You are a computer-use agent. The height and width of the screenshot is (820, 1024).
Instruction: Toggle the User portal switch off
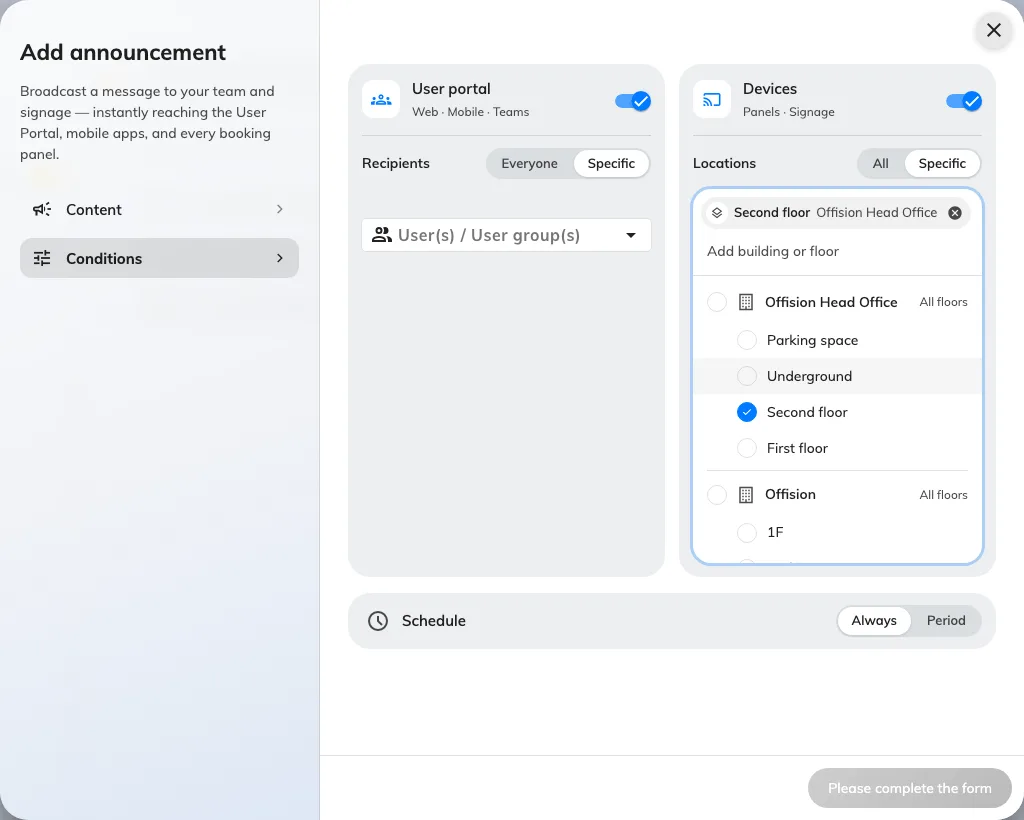(x=633, y=101)
